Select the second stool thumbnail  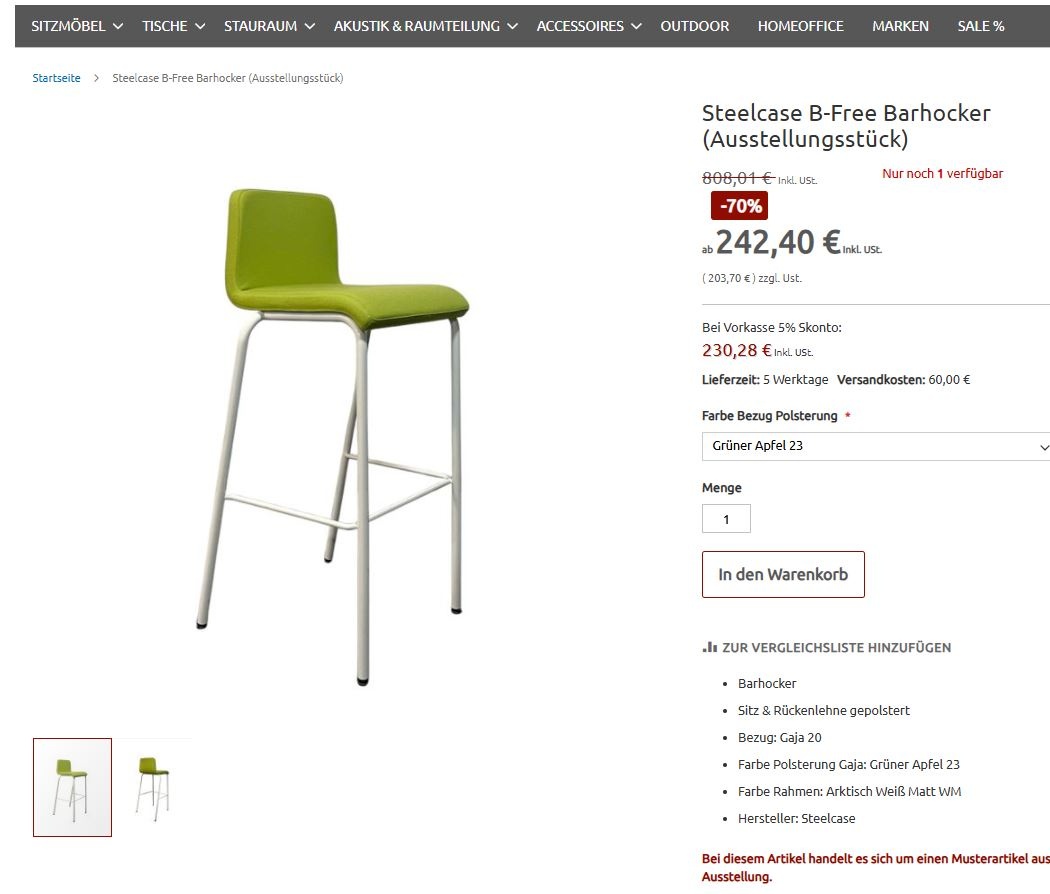tap(152, 788)
